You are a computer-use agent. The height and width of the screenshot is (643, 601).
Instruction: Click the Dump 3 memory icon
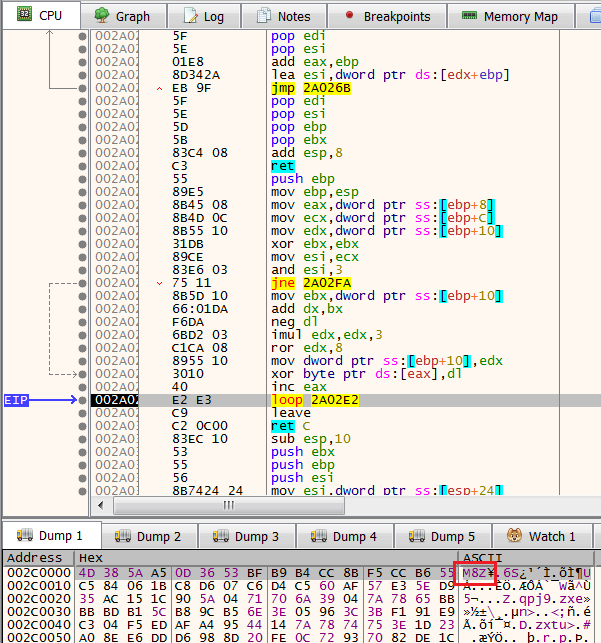coord(221,536)
